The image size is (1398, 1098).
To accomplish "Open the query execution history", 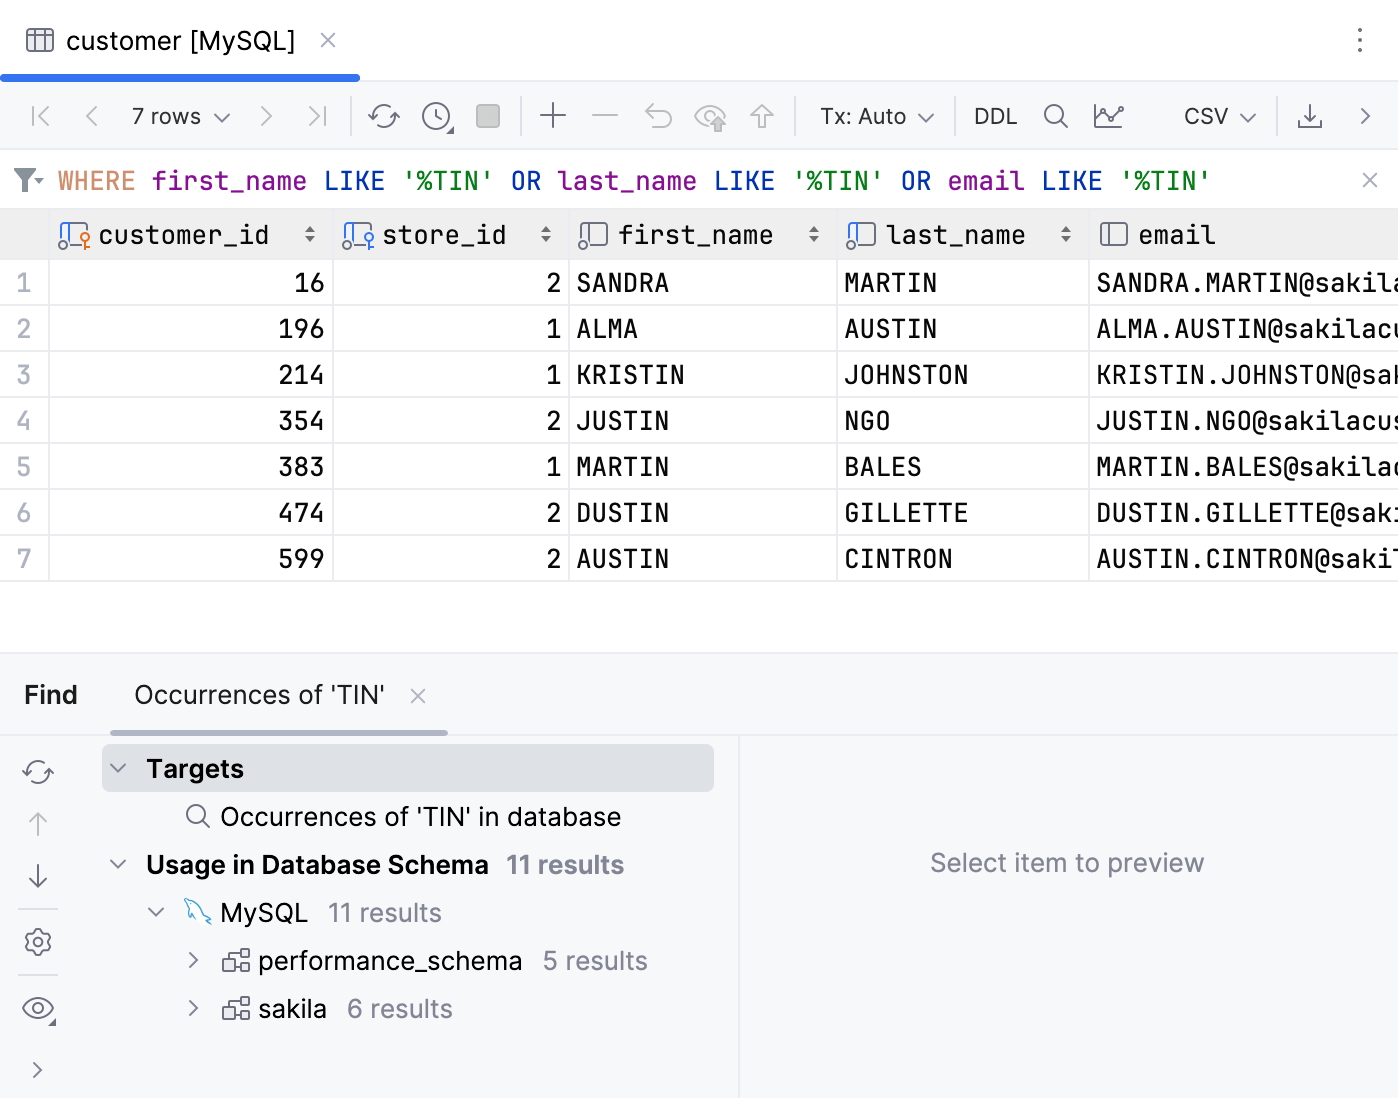I will (435, 116).
